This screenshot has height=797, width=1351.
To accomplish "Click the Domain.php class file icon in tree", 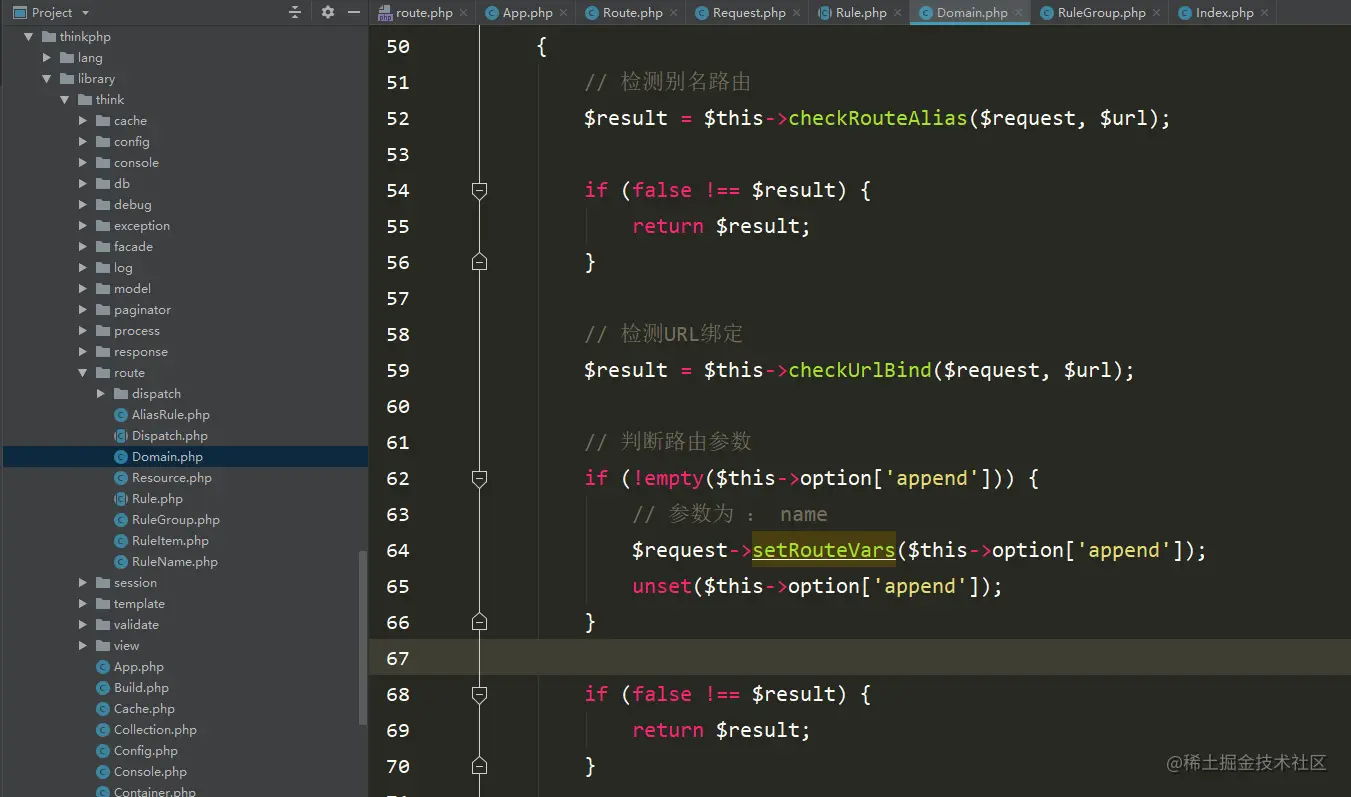I will [x=122, y=457].
